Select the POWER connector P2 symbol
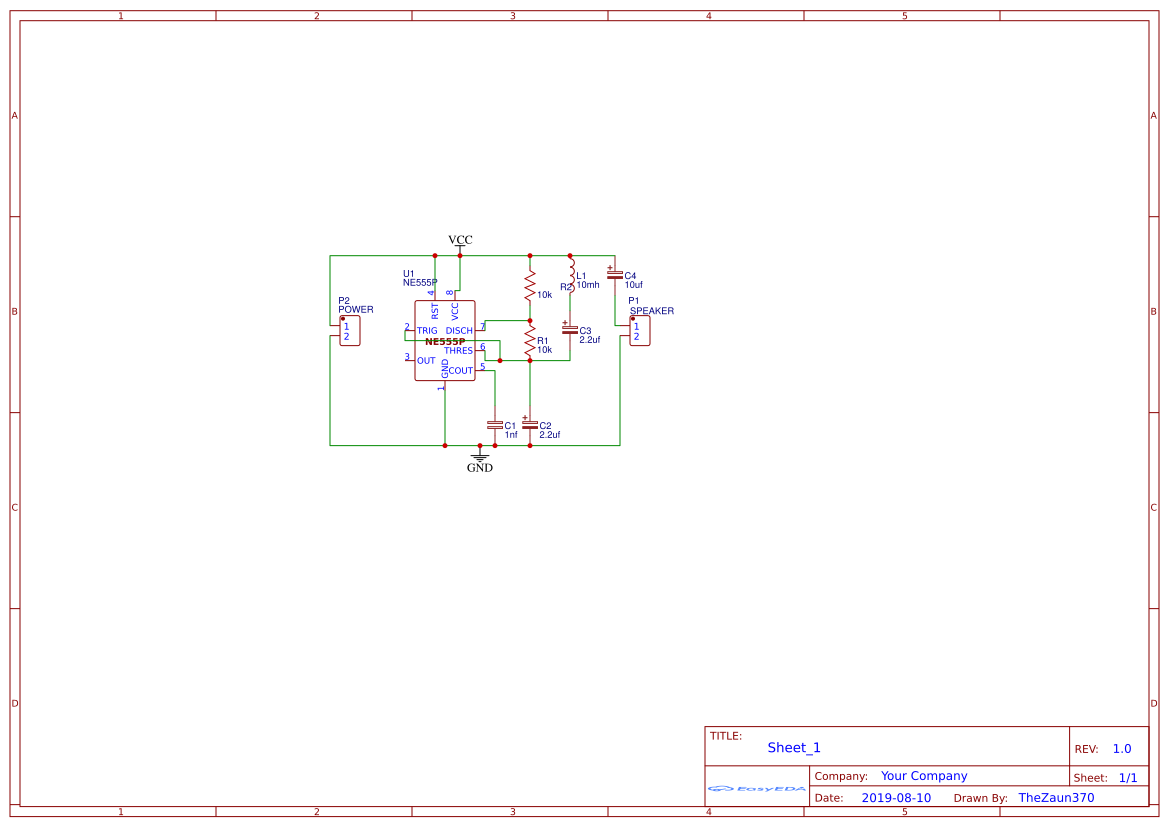The width and height of the screenshot is (1169, 827). point(348,330)
